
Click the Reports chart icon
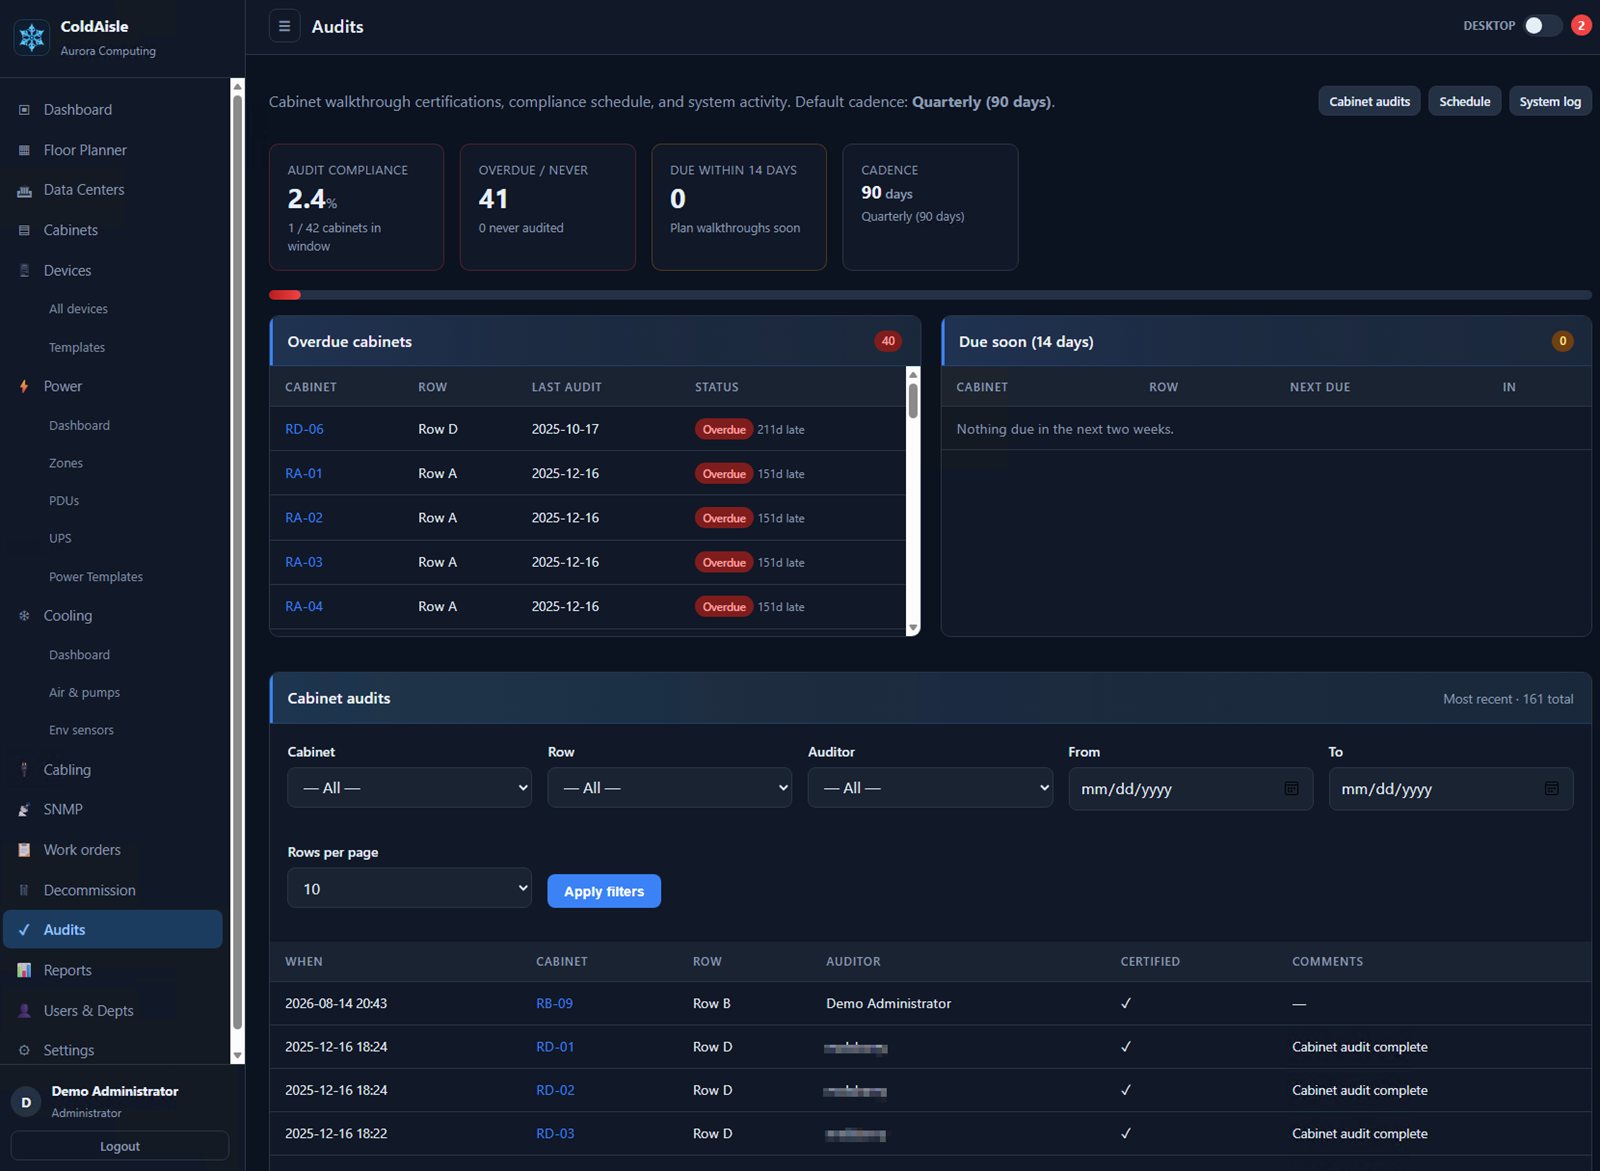24,970
